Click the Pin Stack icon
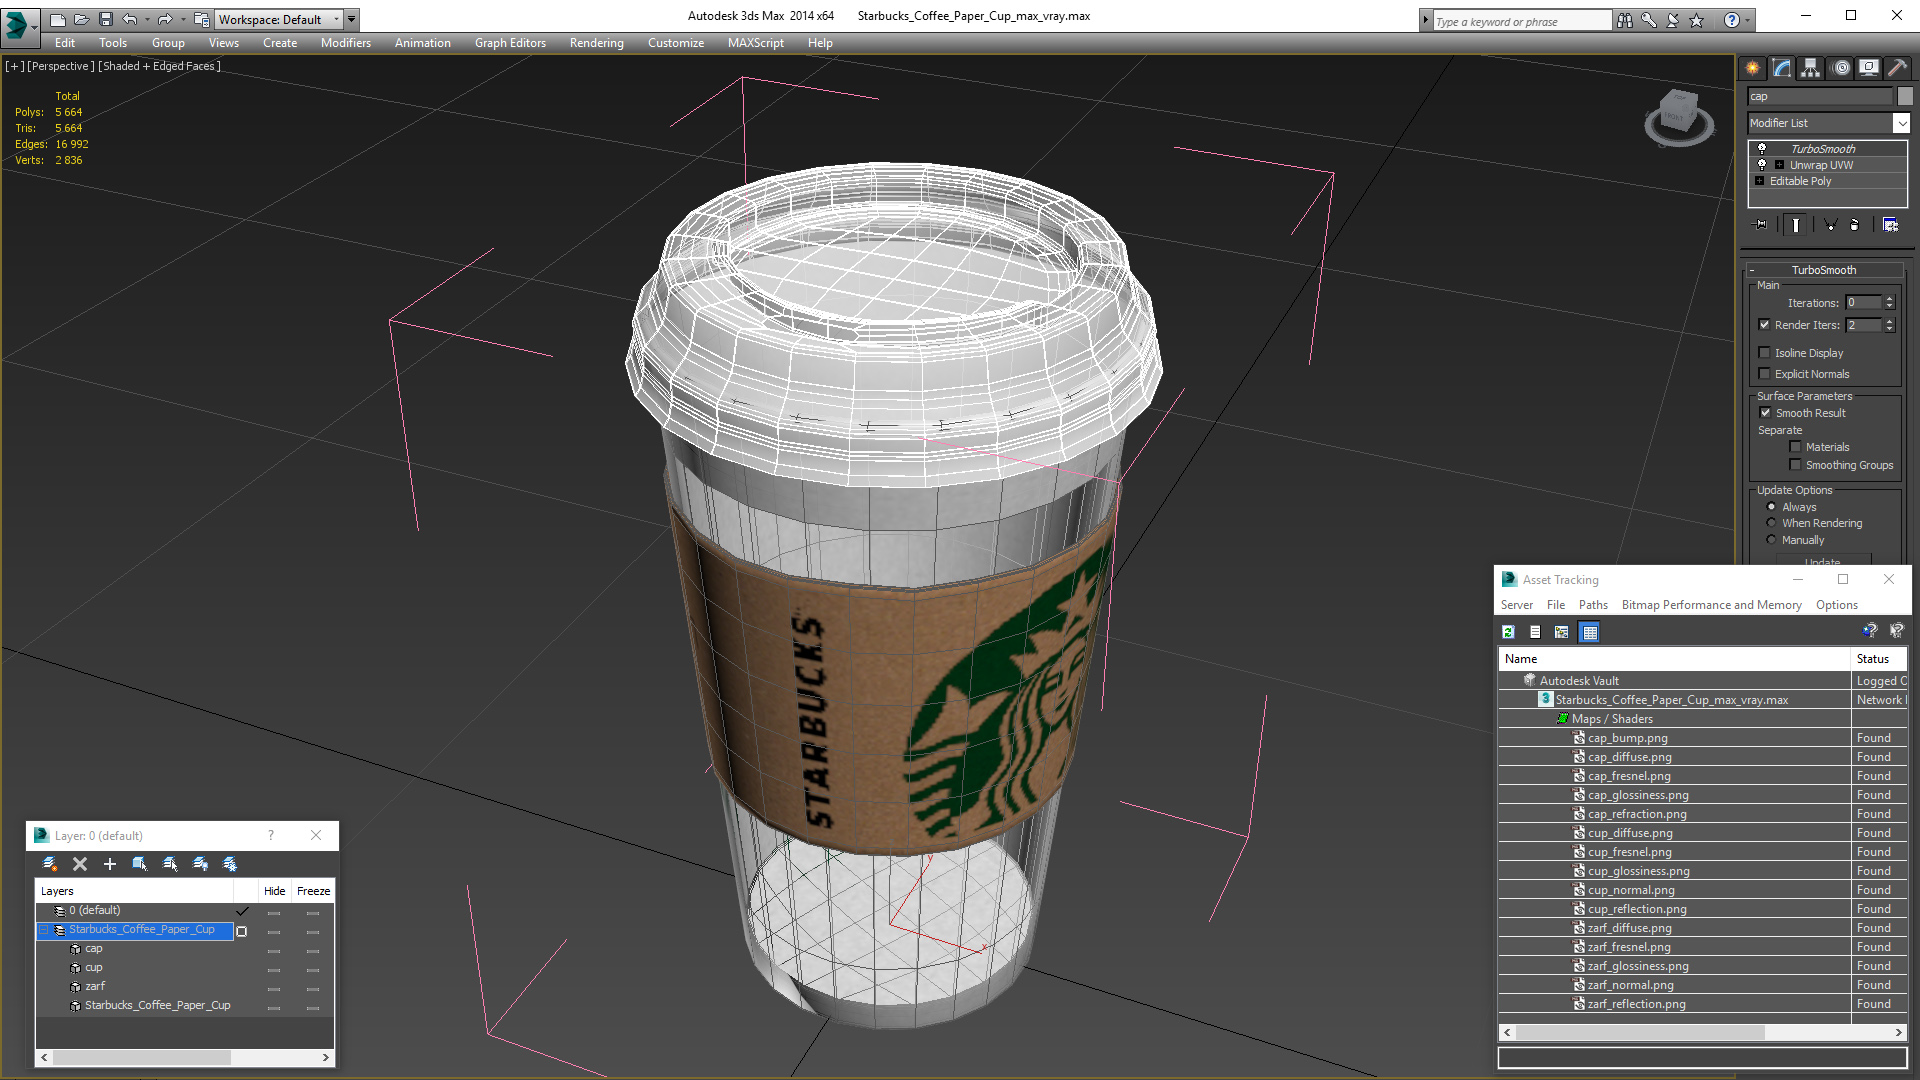 [1761, 225]
